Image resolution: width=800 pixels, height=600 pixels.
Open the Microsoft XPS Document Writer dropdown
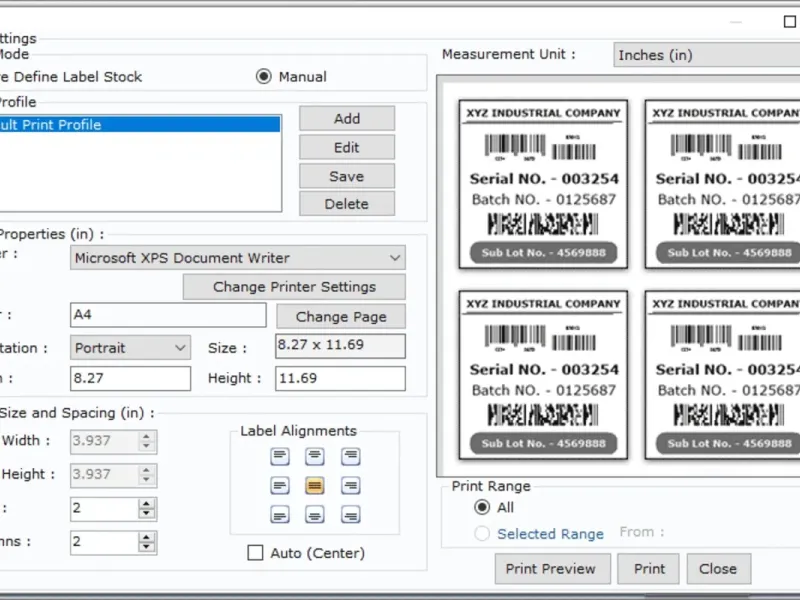238,258
